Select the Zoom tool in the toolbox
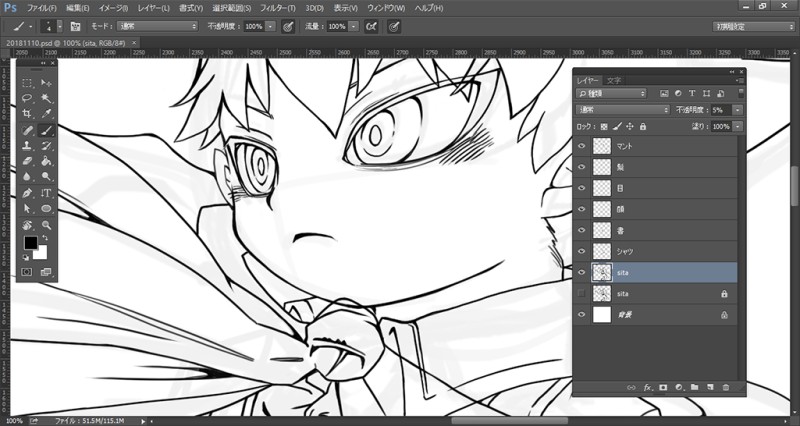The width and height of the screenshot is (800, 426). click(46, 225)
